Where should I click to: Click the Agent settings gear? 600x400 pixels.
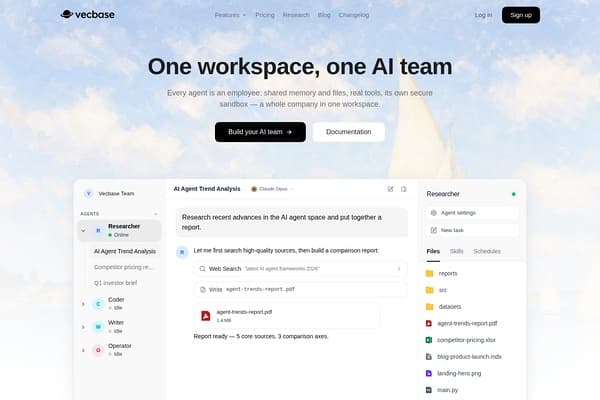(434, 213)
